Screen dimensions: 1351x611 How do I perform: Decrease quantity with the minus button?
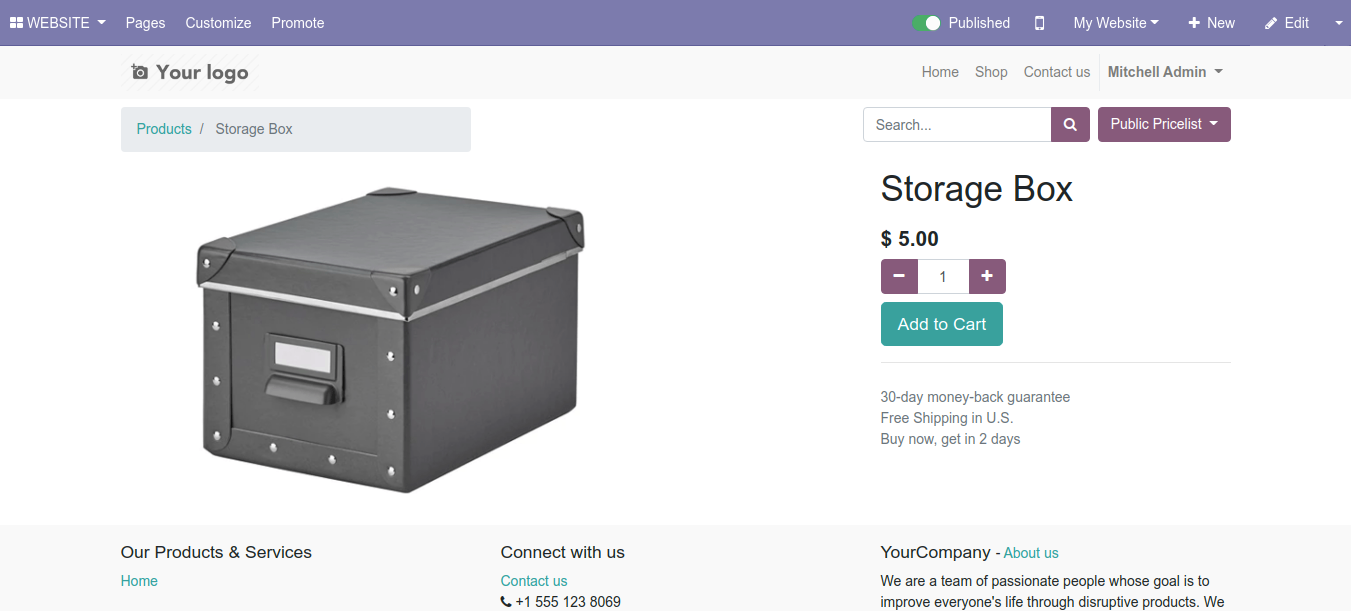tap(899, 277)
